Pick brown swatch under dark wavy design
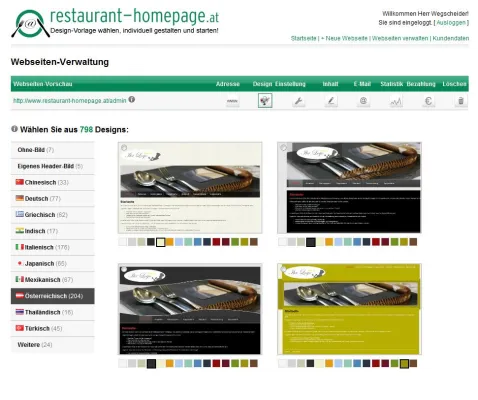The image size is (478, 400). 254,363
